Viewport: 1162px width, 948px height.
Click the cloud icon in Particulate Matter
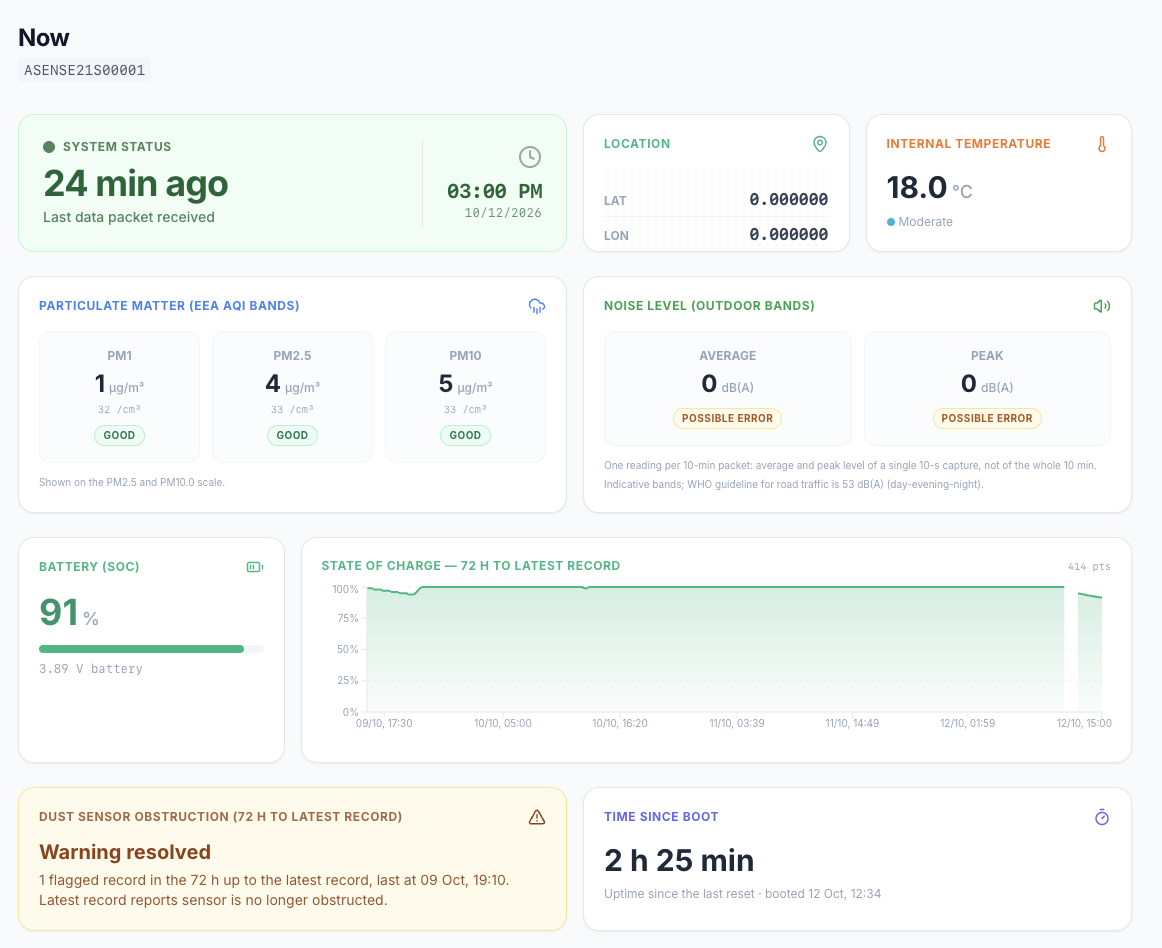click(x=537, y=306)
